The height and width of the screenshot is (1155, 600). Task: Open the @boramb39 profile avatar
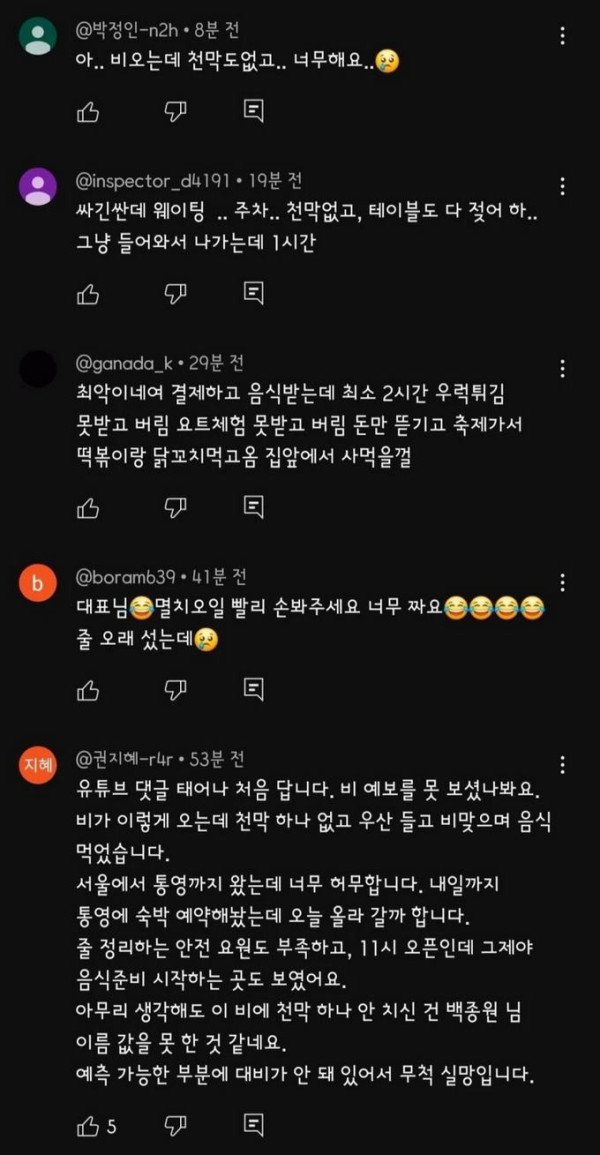coord(38,585)
